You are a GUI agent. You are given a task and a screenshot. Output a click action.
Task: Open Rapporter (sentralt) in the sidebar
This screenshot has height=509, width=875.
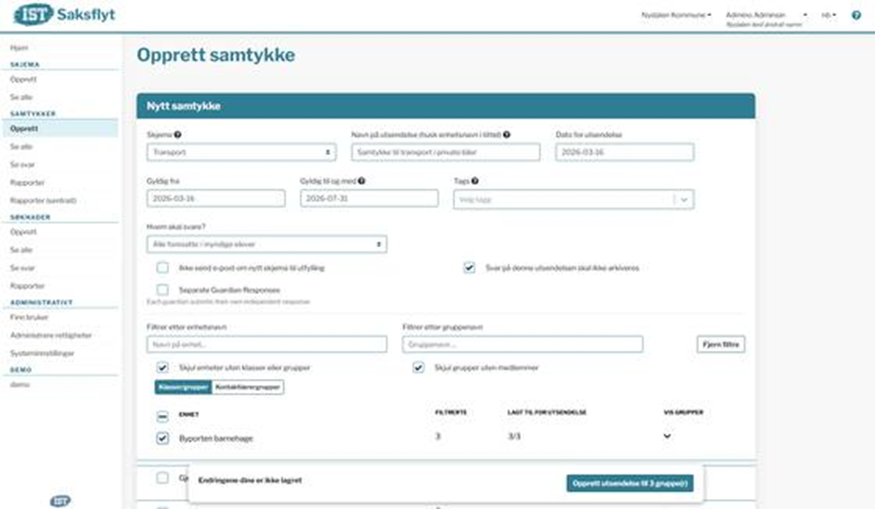click(x=43, y=200)
